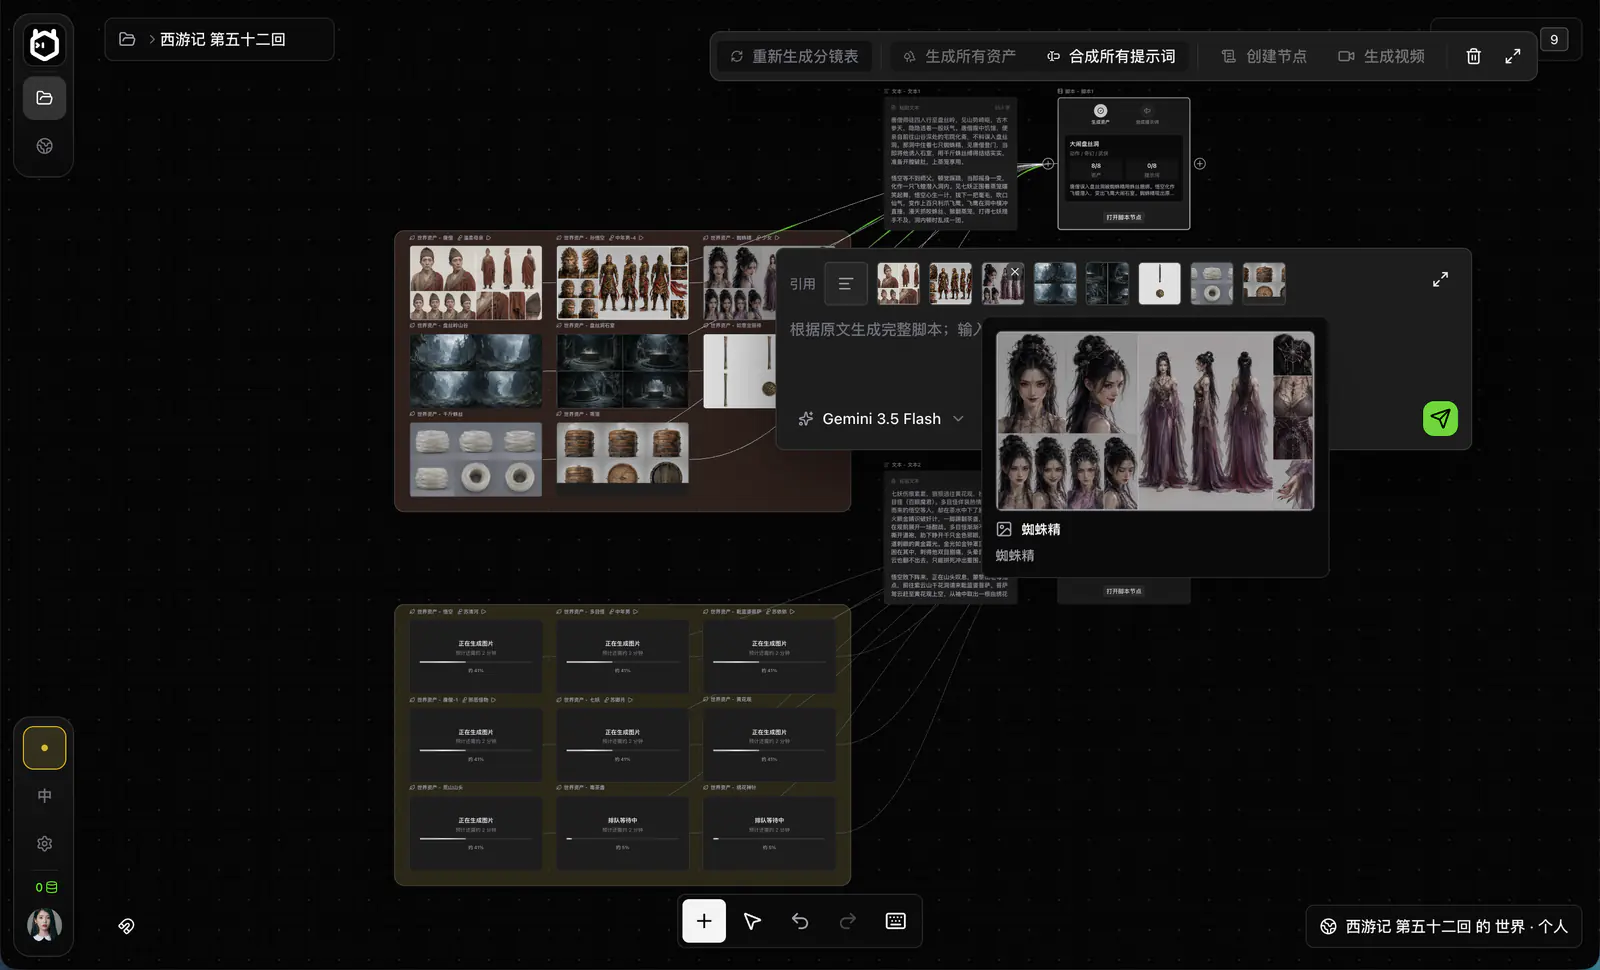
Task: Select the staff reference thumbnail
Action: (1159, 284)
